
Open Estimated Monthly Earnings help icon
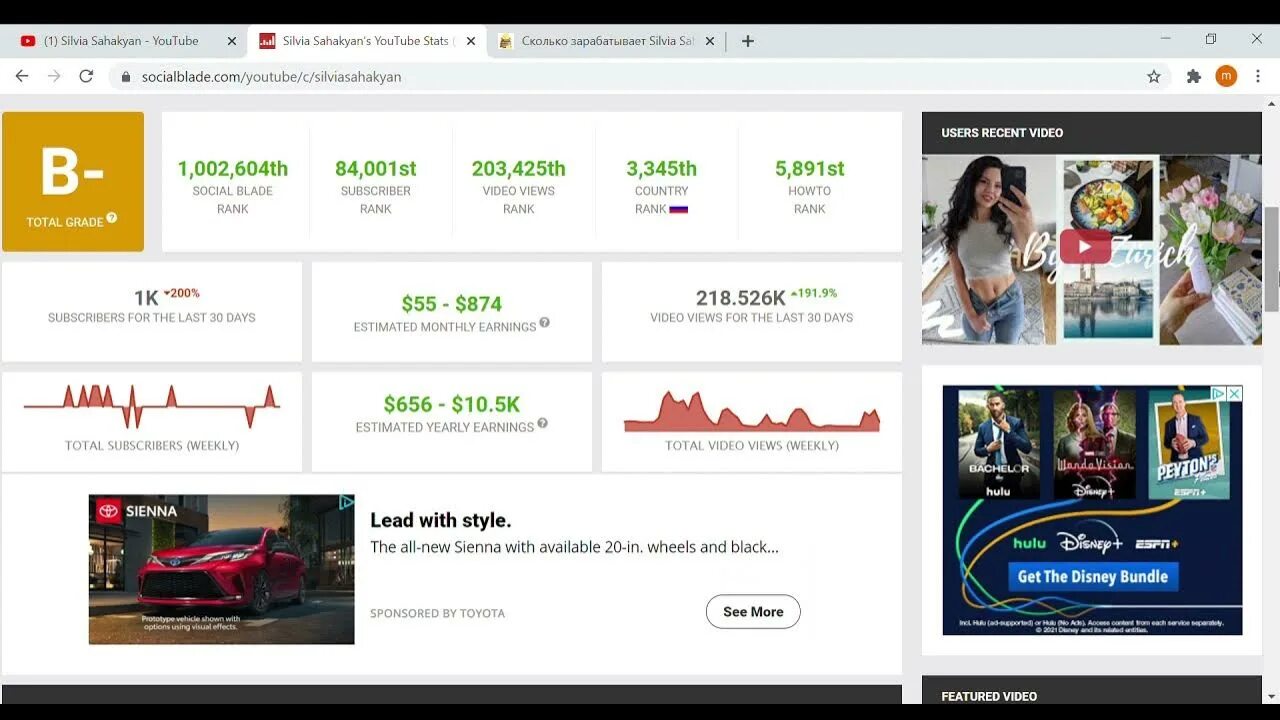(545, 322)
